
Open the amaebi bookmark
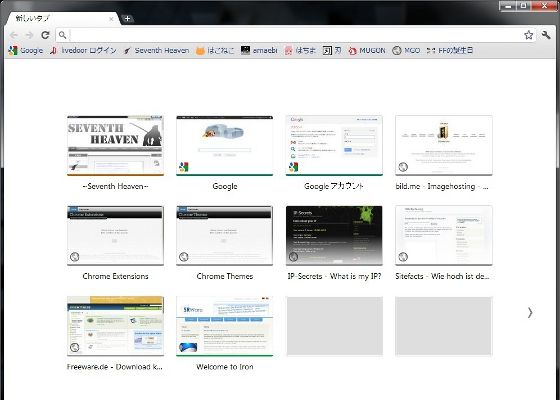(x=259, y=51)
